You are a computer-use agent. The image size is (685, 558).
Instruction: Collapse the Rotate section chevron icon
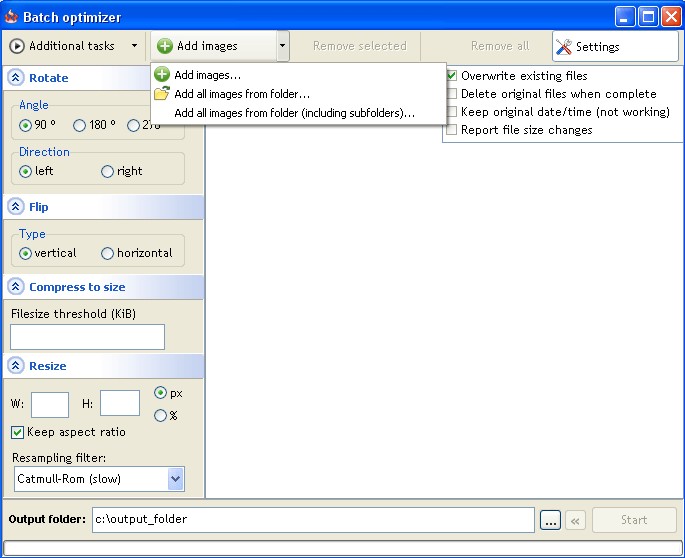pos(16,78)
